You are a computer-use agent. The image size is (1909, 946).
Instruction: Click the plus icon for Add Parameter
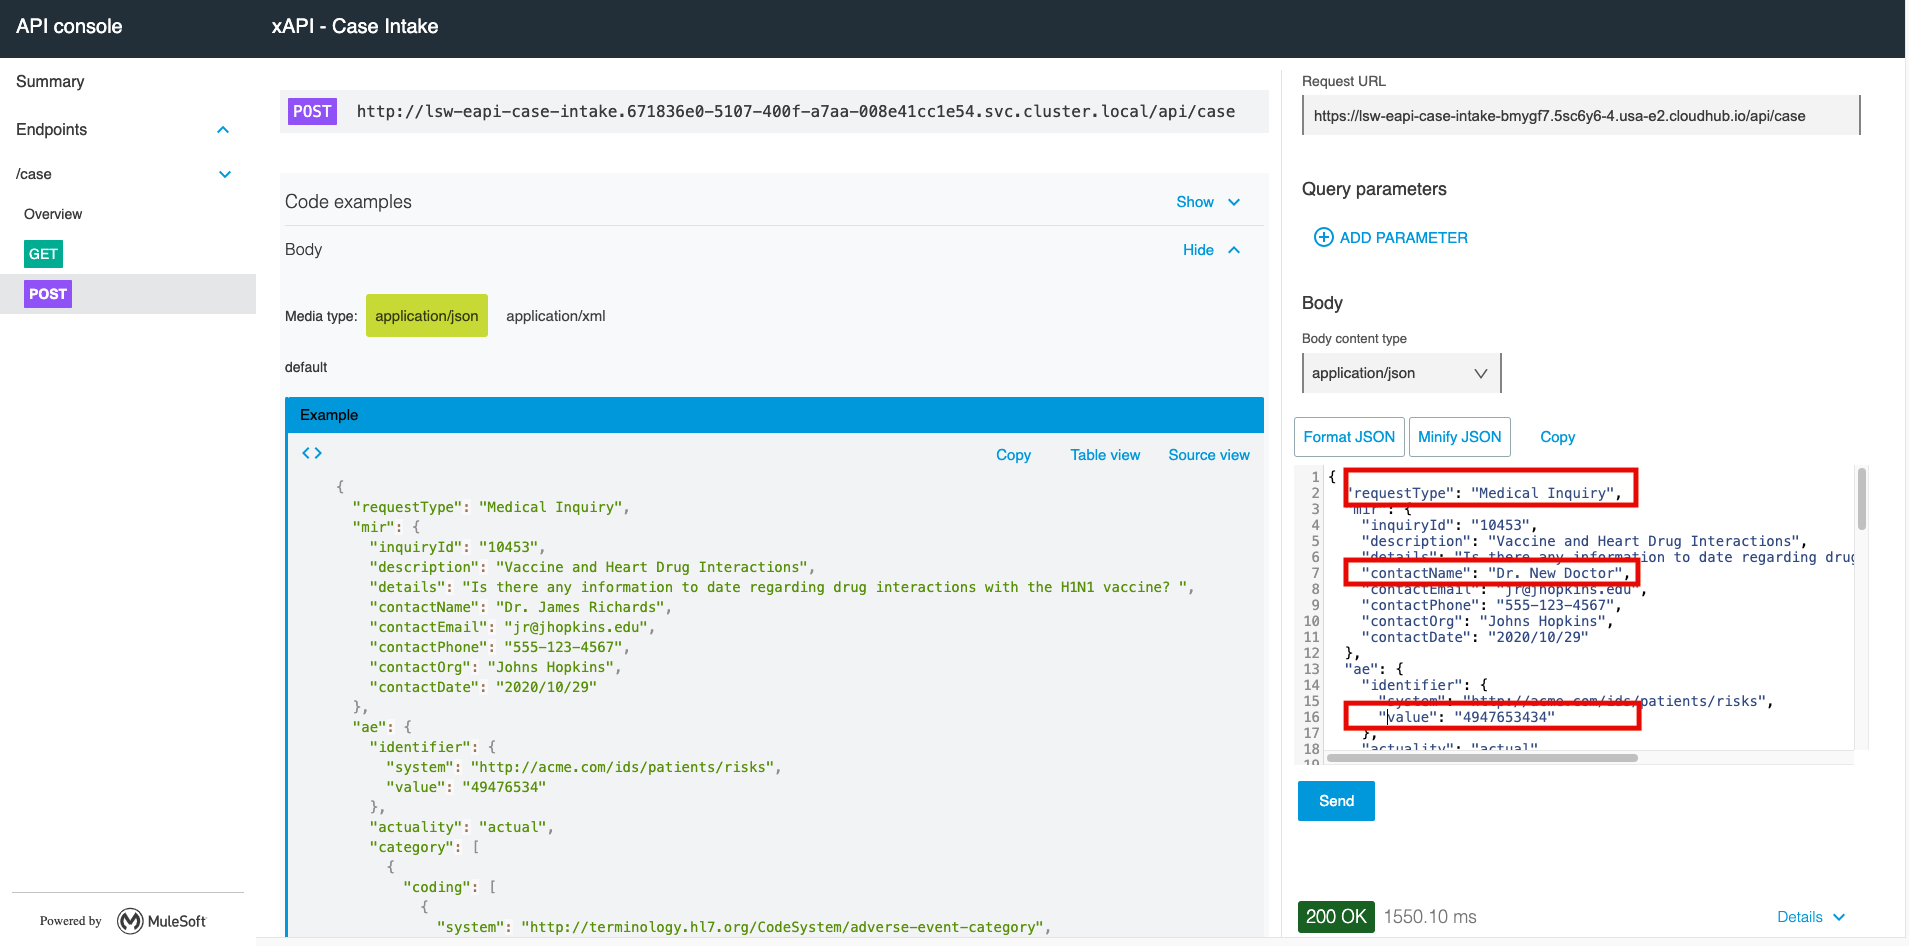click(1323, 237)
